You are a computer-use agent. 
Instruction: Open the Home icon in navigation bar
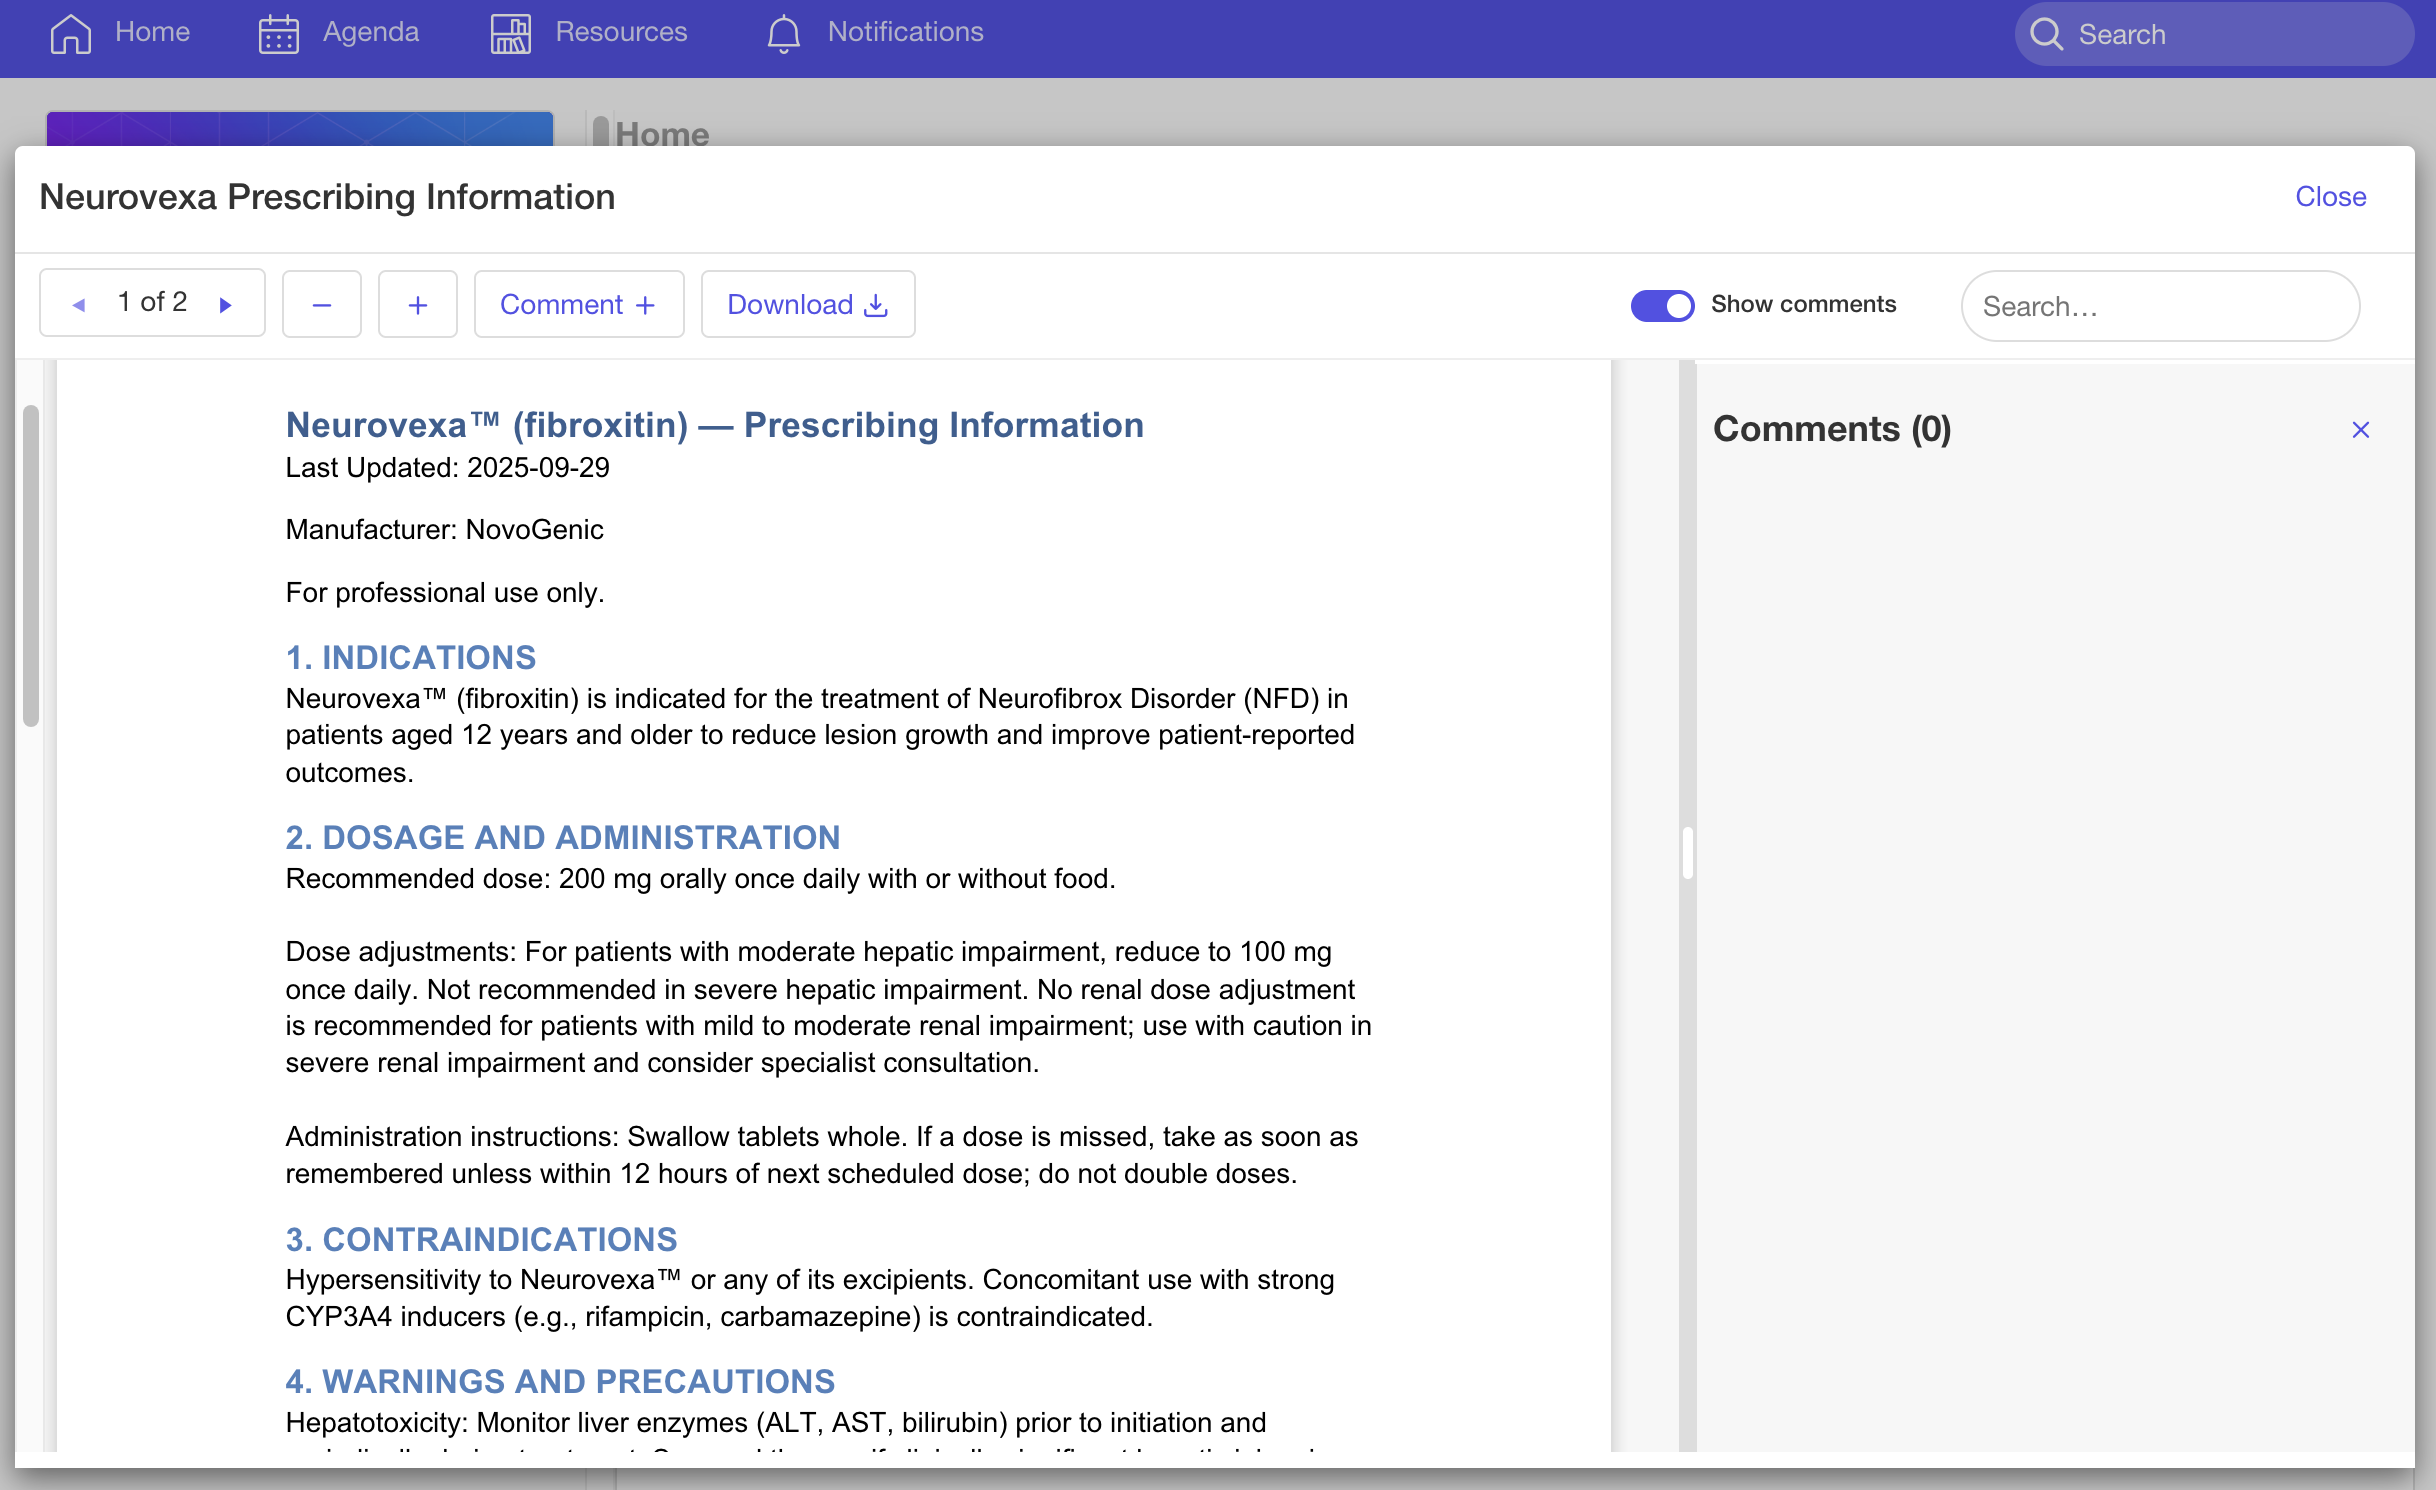(x=70, y=33)
